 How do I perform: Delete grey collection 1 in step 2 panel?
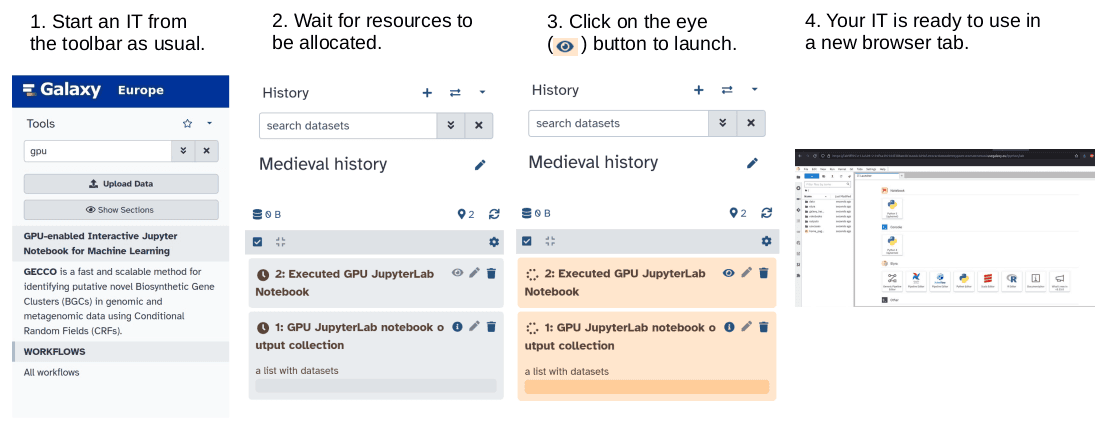(x=491, y=326)
